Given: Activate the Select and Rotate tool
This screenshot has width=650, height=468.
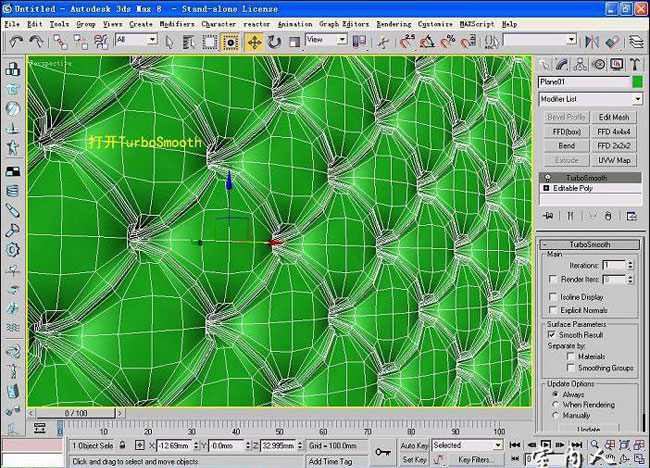Looking at the screenshot, I should pos(274,42).
